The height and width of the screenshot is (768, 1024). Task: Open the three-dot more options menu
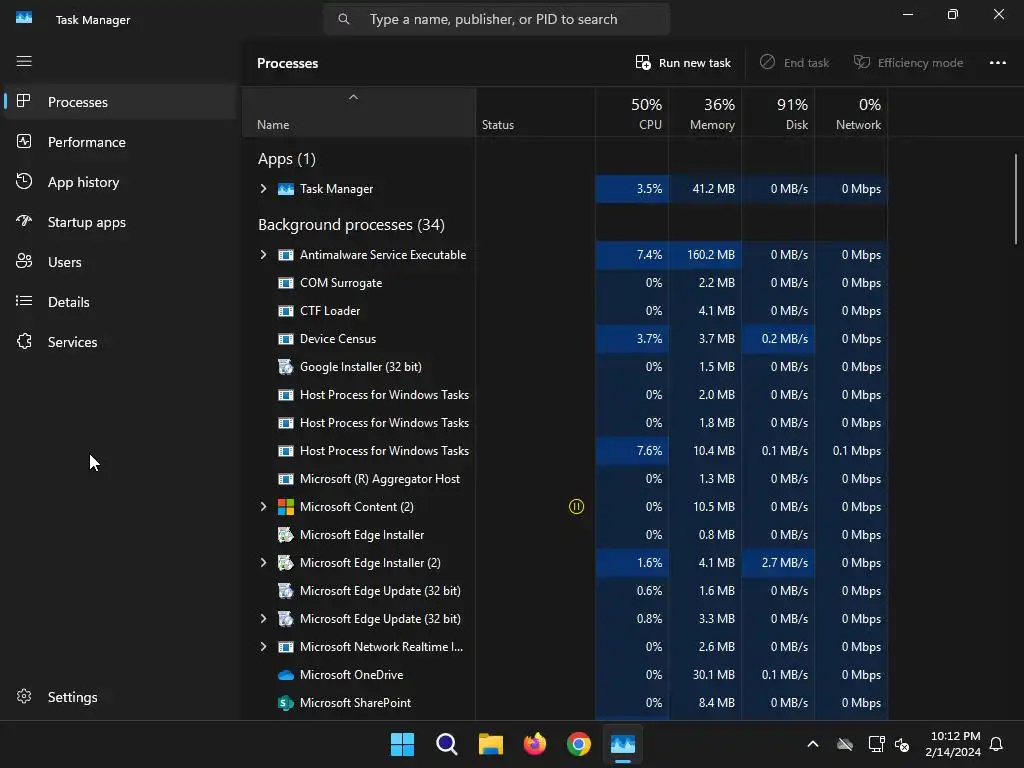coord(997,63)
